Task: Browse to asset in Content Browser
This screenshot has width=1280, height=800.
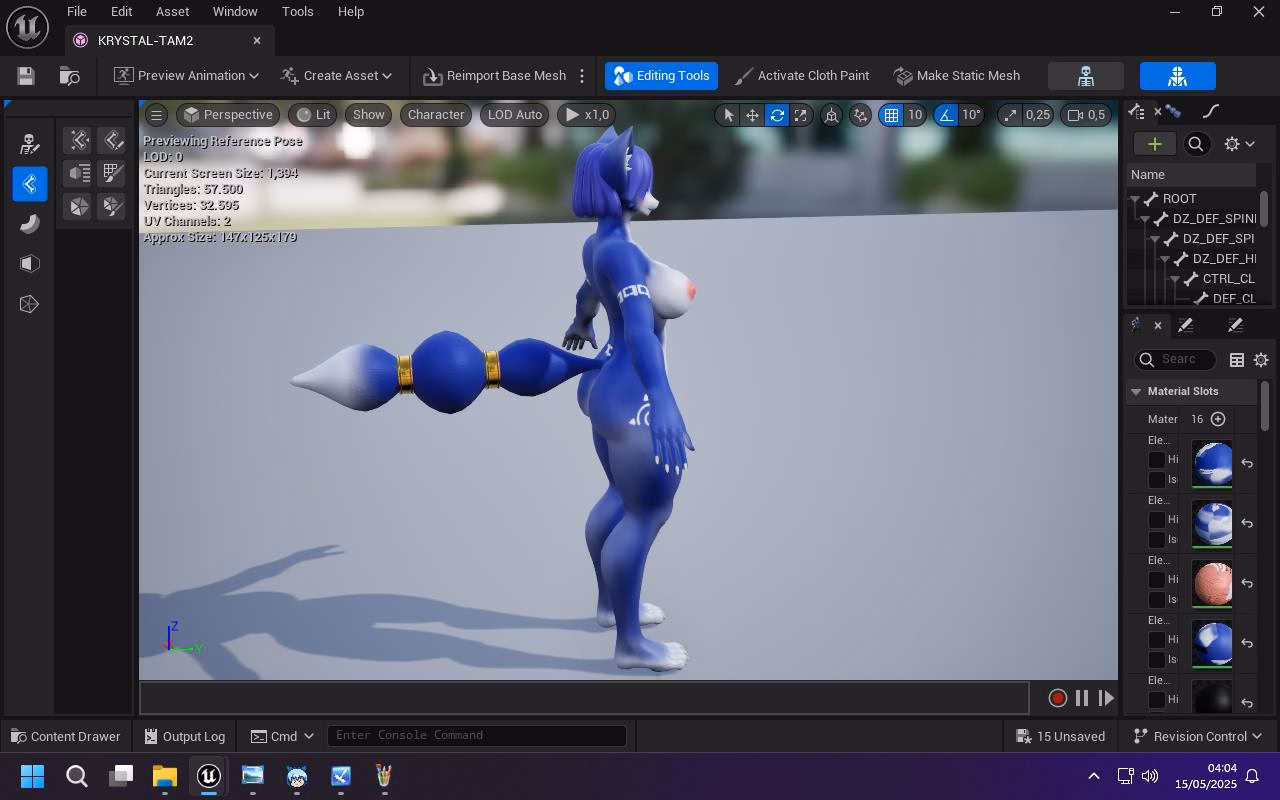Action: click(70, 76)
